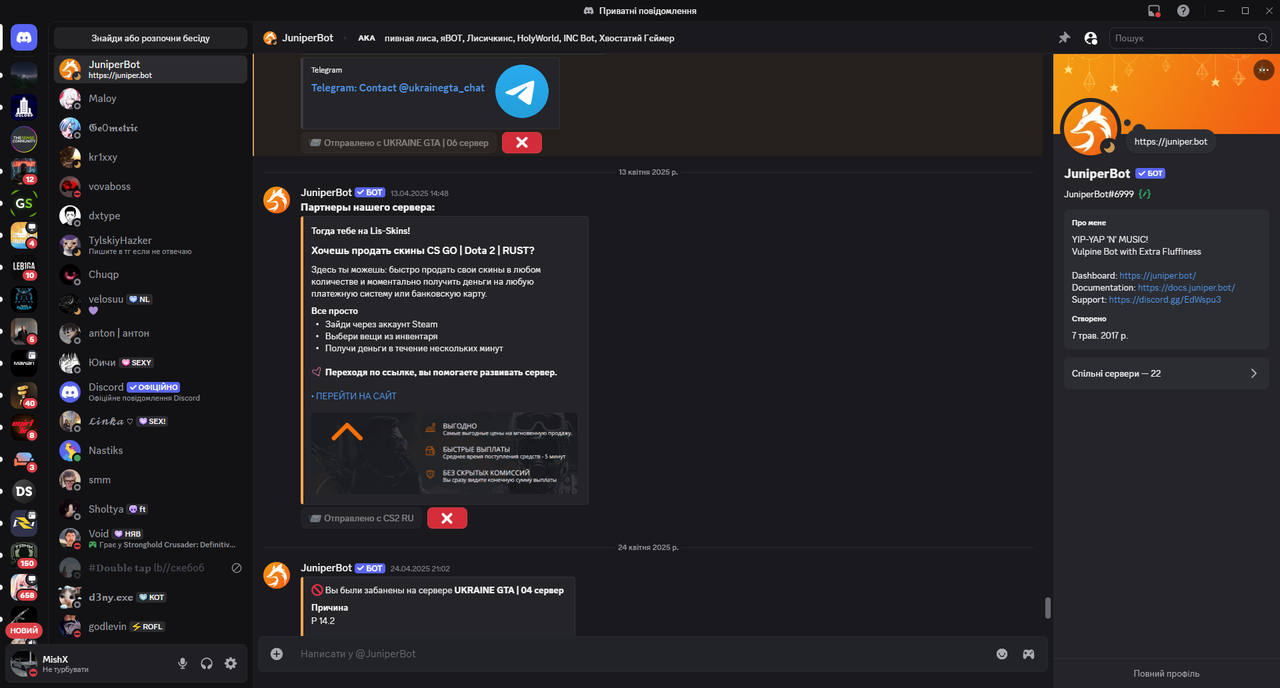Open the Ge0metric conversation
Screen dimensions: 1280x688
pyautogui.click(x=151, y=128)
